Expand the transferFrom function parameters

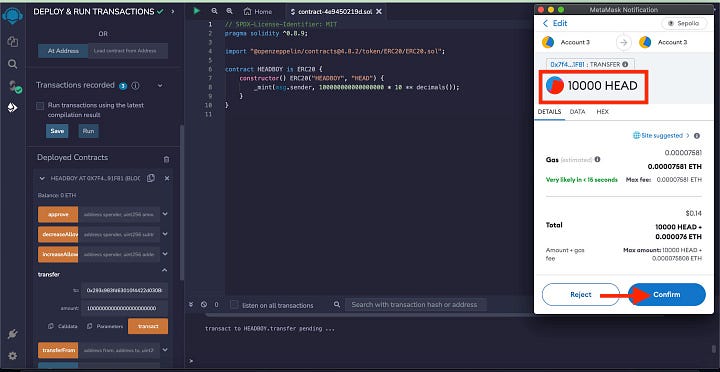pos(165,350)
